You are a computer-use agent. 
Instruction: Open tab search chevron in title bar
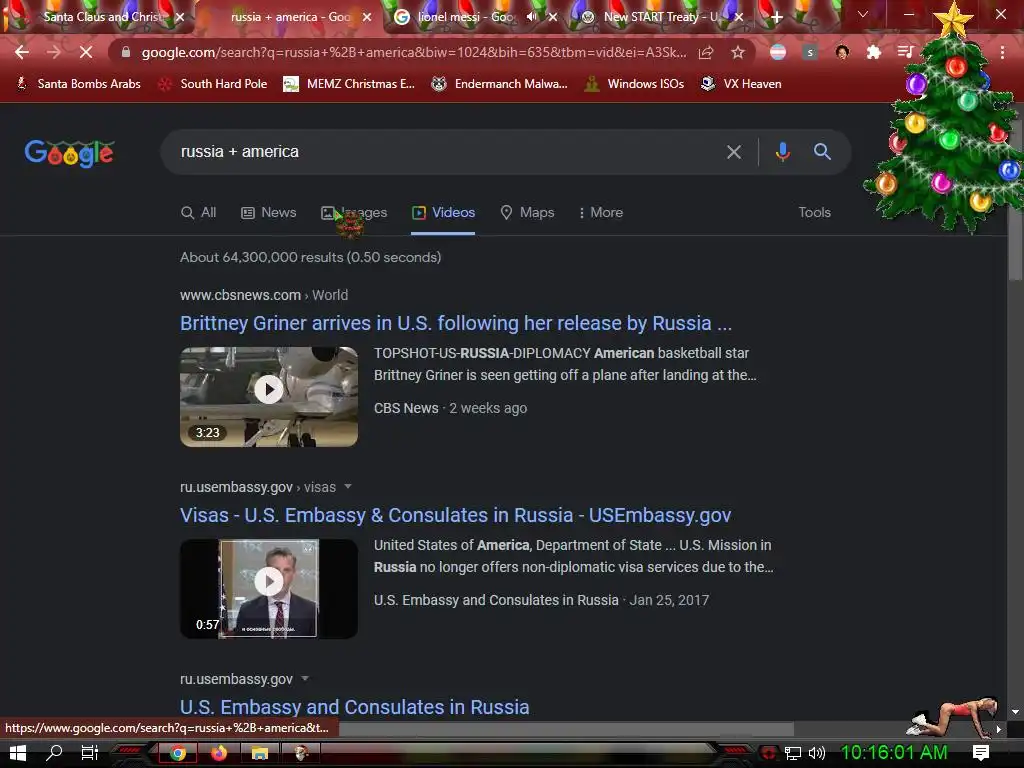862,14
